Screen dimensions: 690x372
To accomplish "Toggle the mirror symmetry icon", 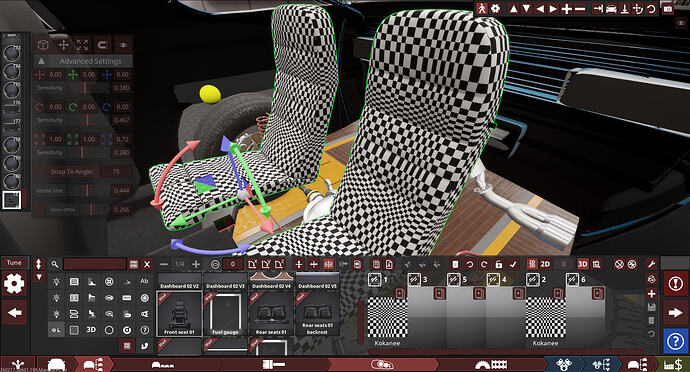I will [328, 264].
